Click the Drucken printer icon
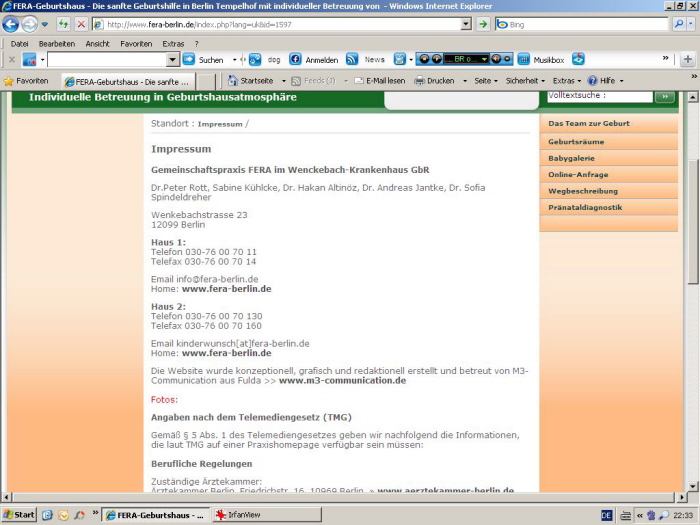The image size is (700, 525). [419, 81]
